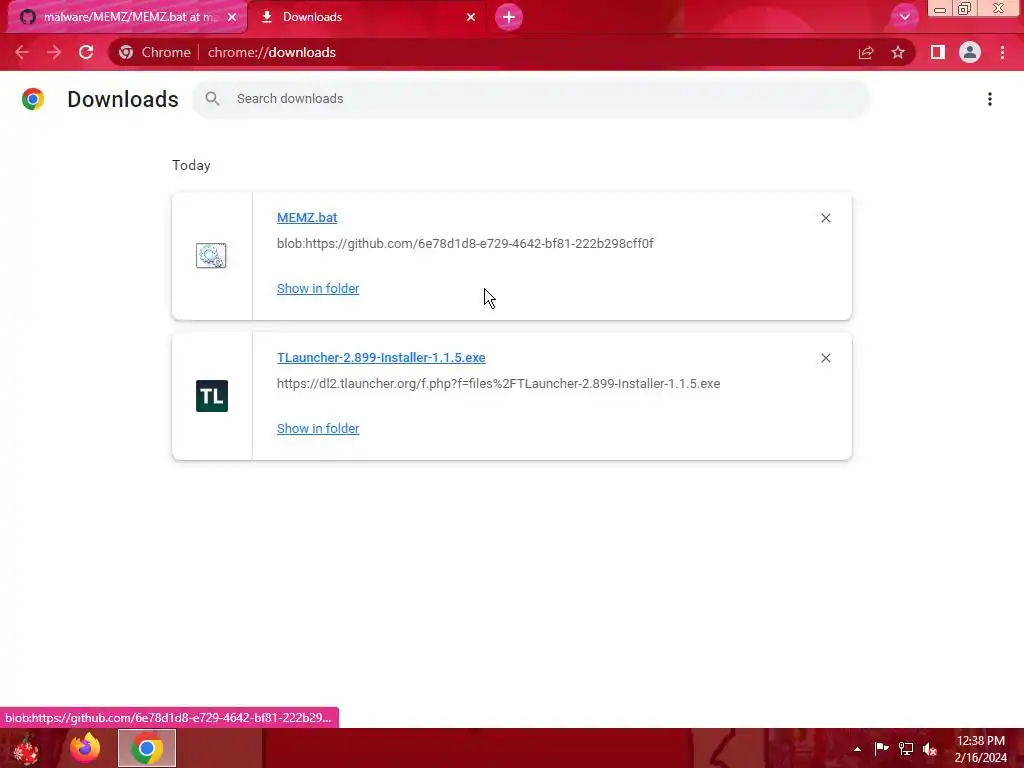The height and width of the screenshot is (768, 1024).
Task: Show hidden system tray icons
Action: coord(857,749)
